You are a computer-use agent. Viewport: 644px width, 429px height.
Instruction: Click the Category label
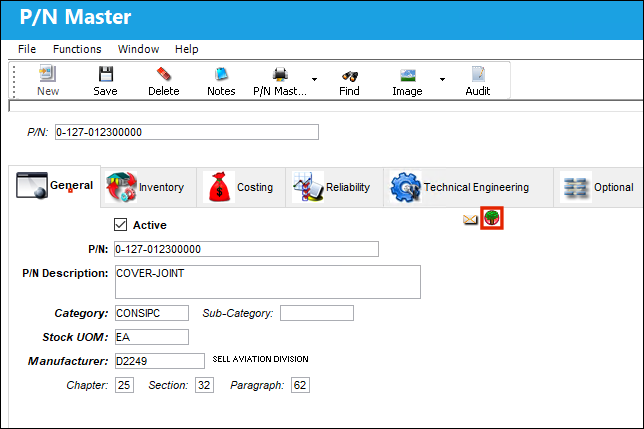pyautogui.click(x=81, y=314)
